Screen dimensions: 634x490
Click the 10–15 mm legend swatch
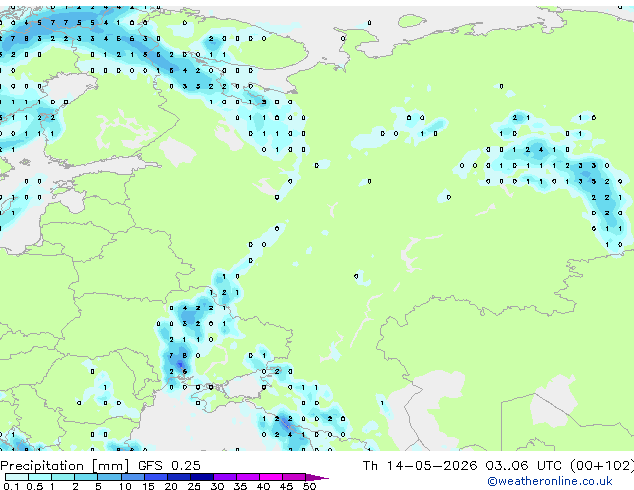pyautogui.click(x=132, y=477)
